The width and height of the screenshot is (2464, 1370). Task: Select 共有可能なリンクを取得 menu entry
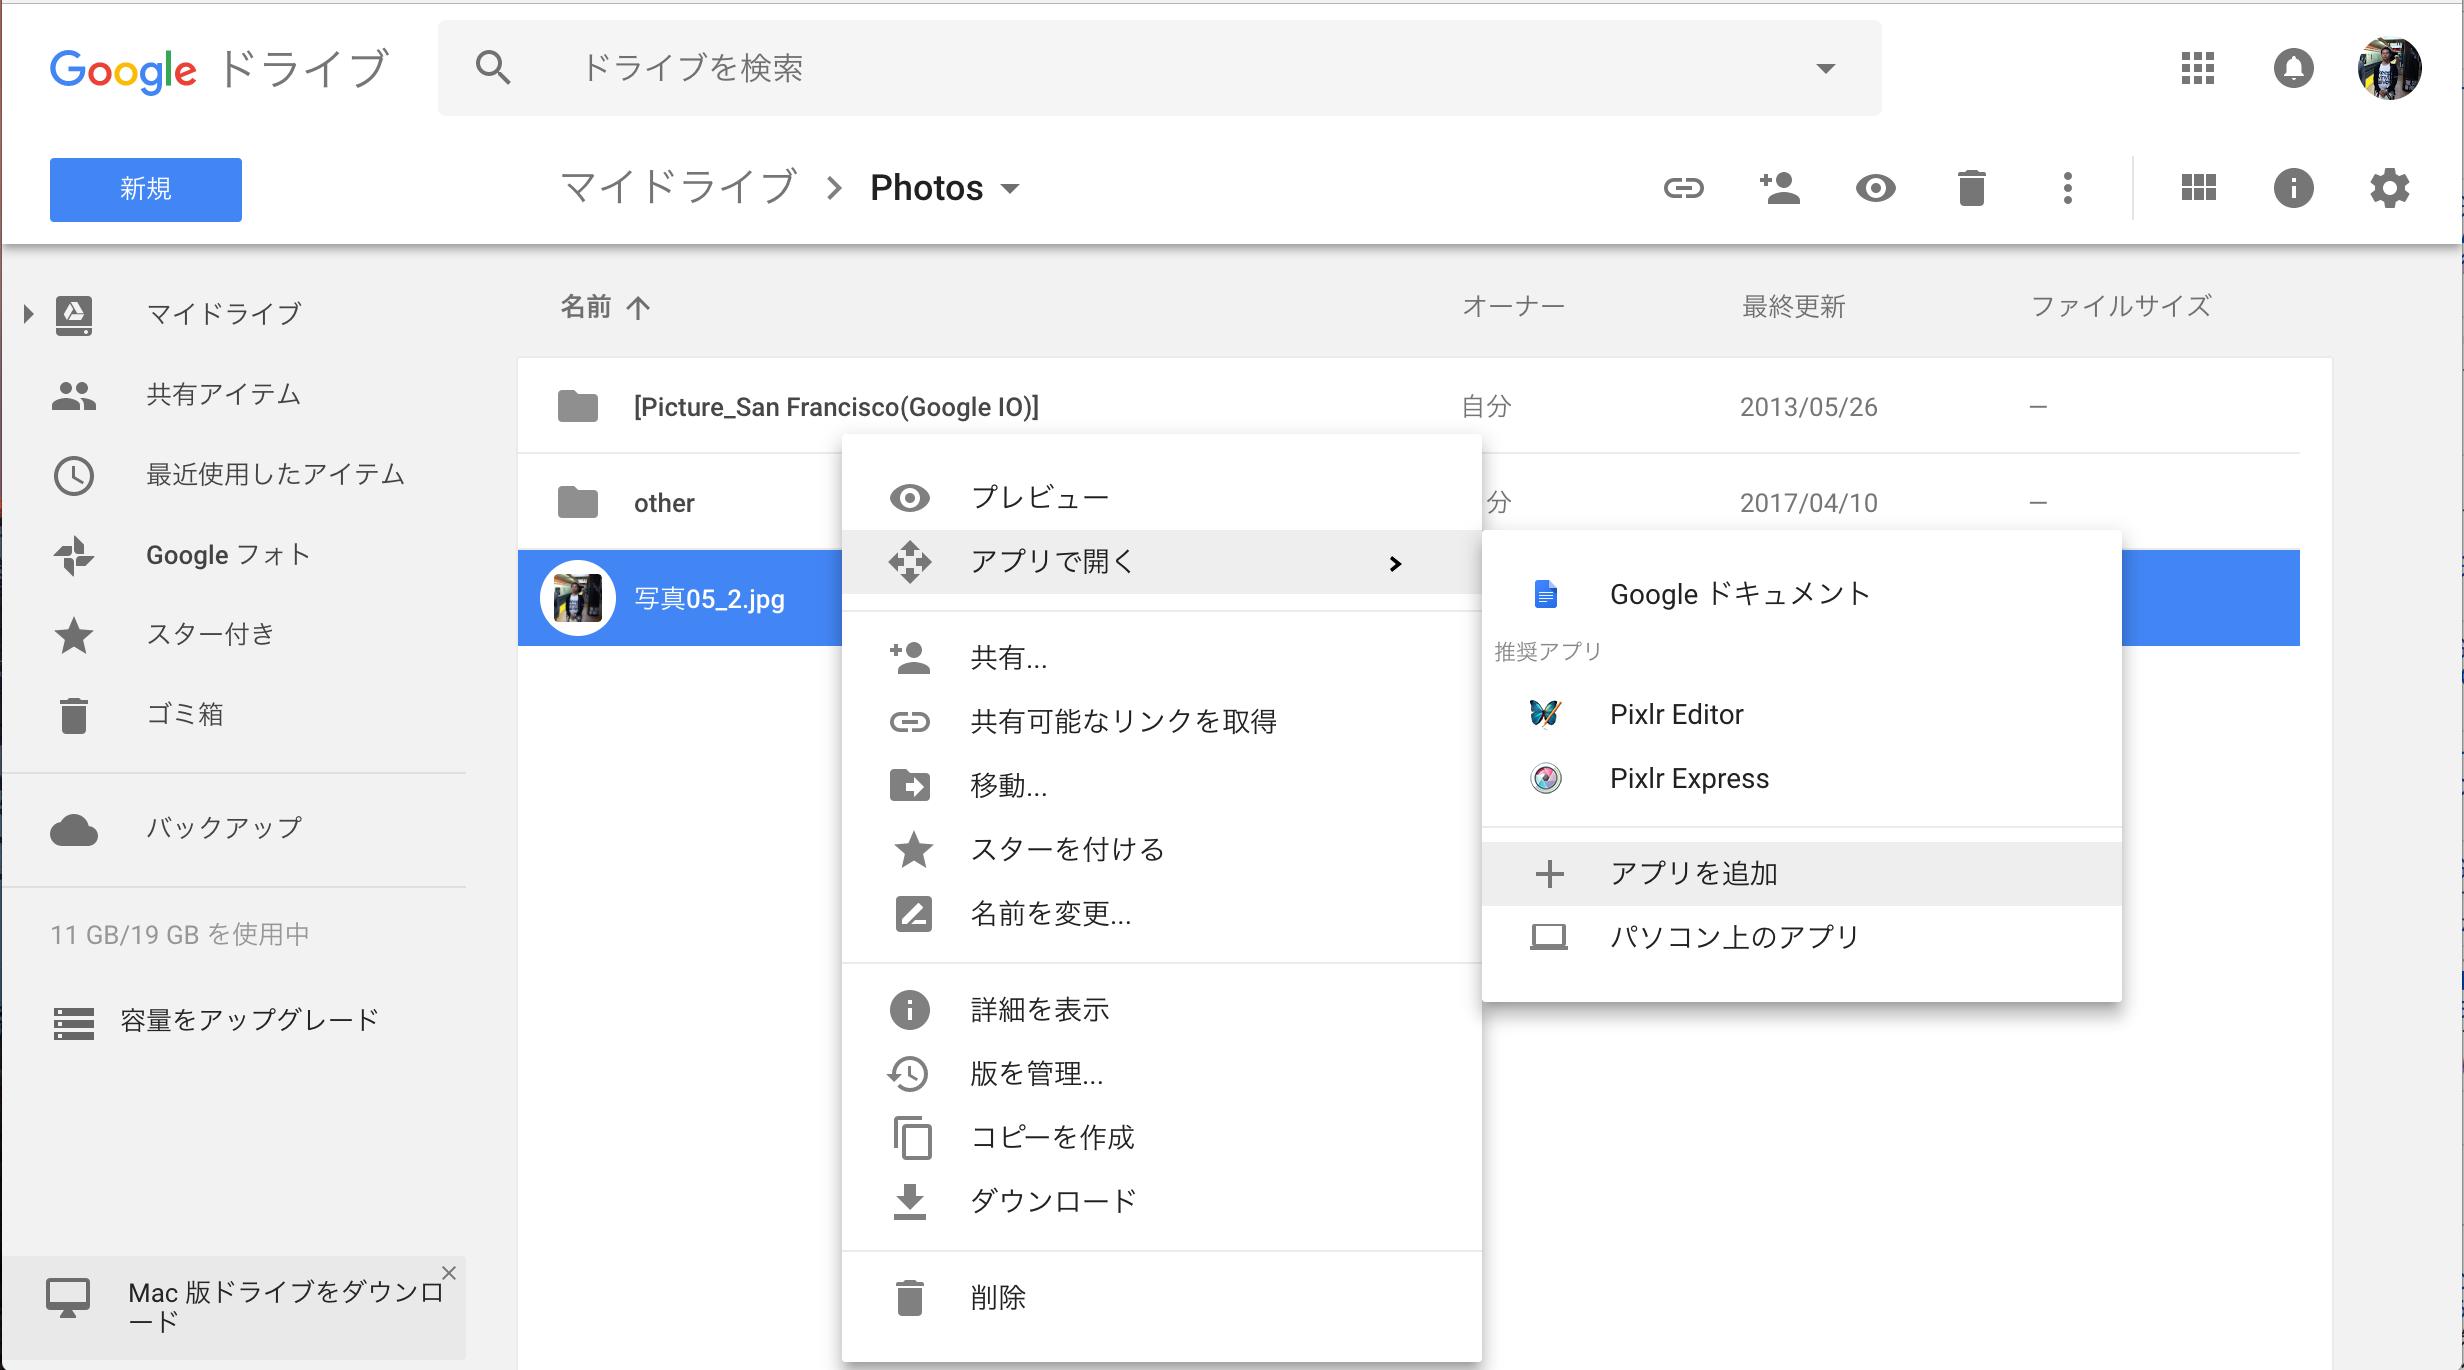coord(1161,722)
